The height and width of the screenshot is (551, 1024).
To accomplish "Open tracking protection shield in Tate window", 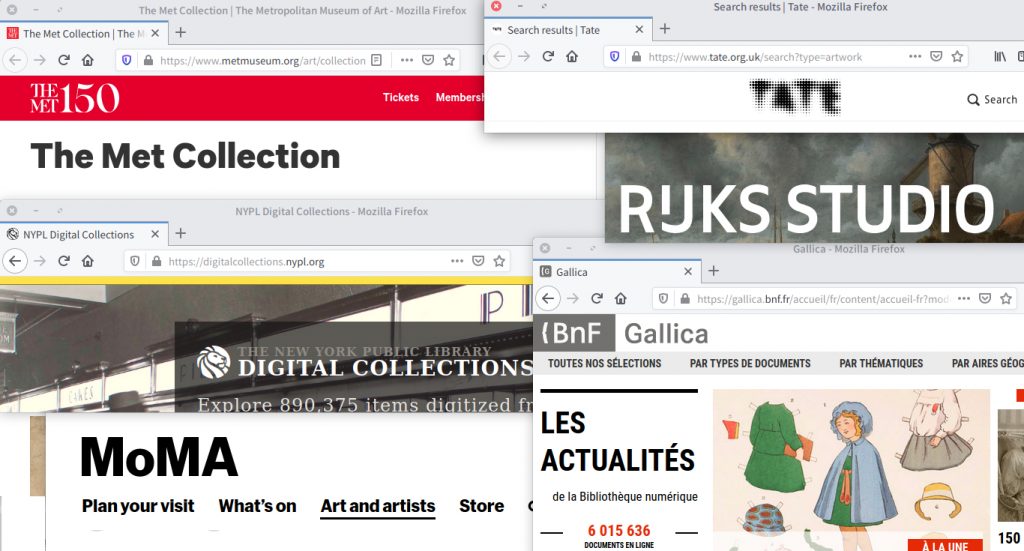I will [615, 56].
